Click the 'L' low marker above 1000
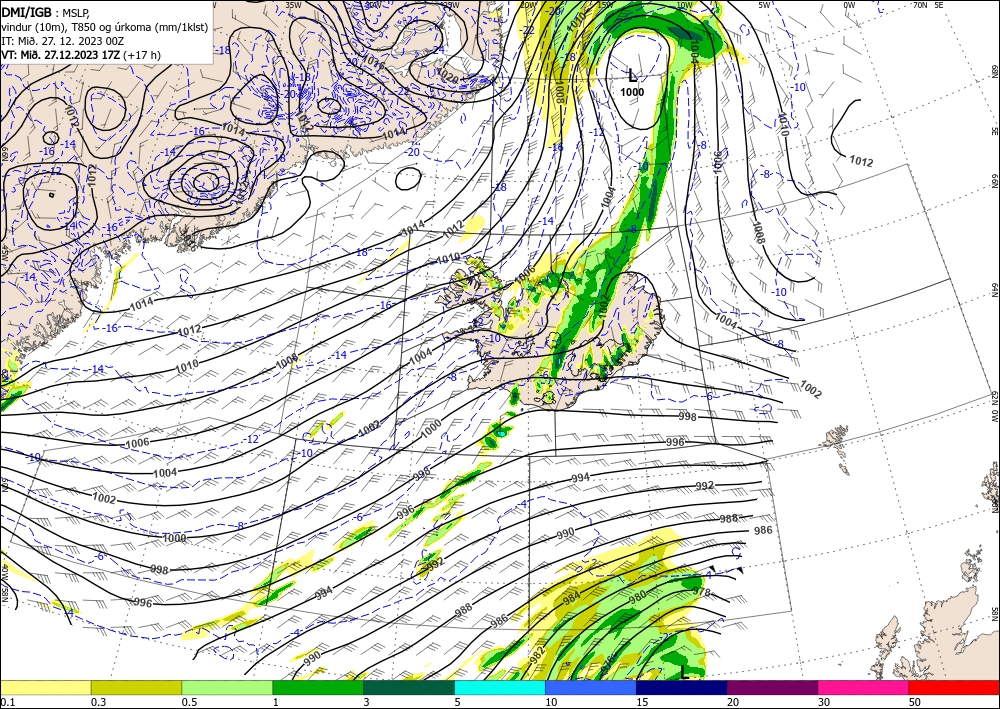This screenshot has width=1000, height=709. [x=632, y=77]
